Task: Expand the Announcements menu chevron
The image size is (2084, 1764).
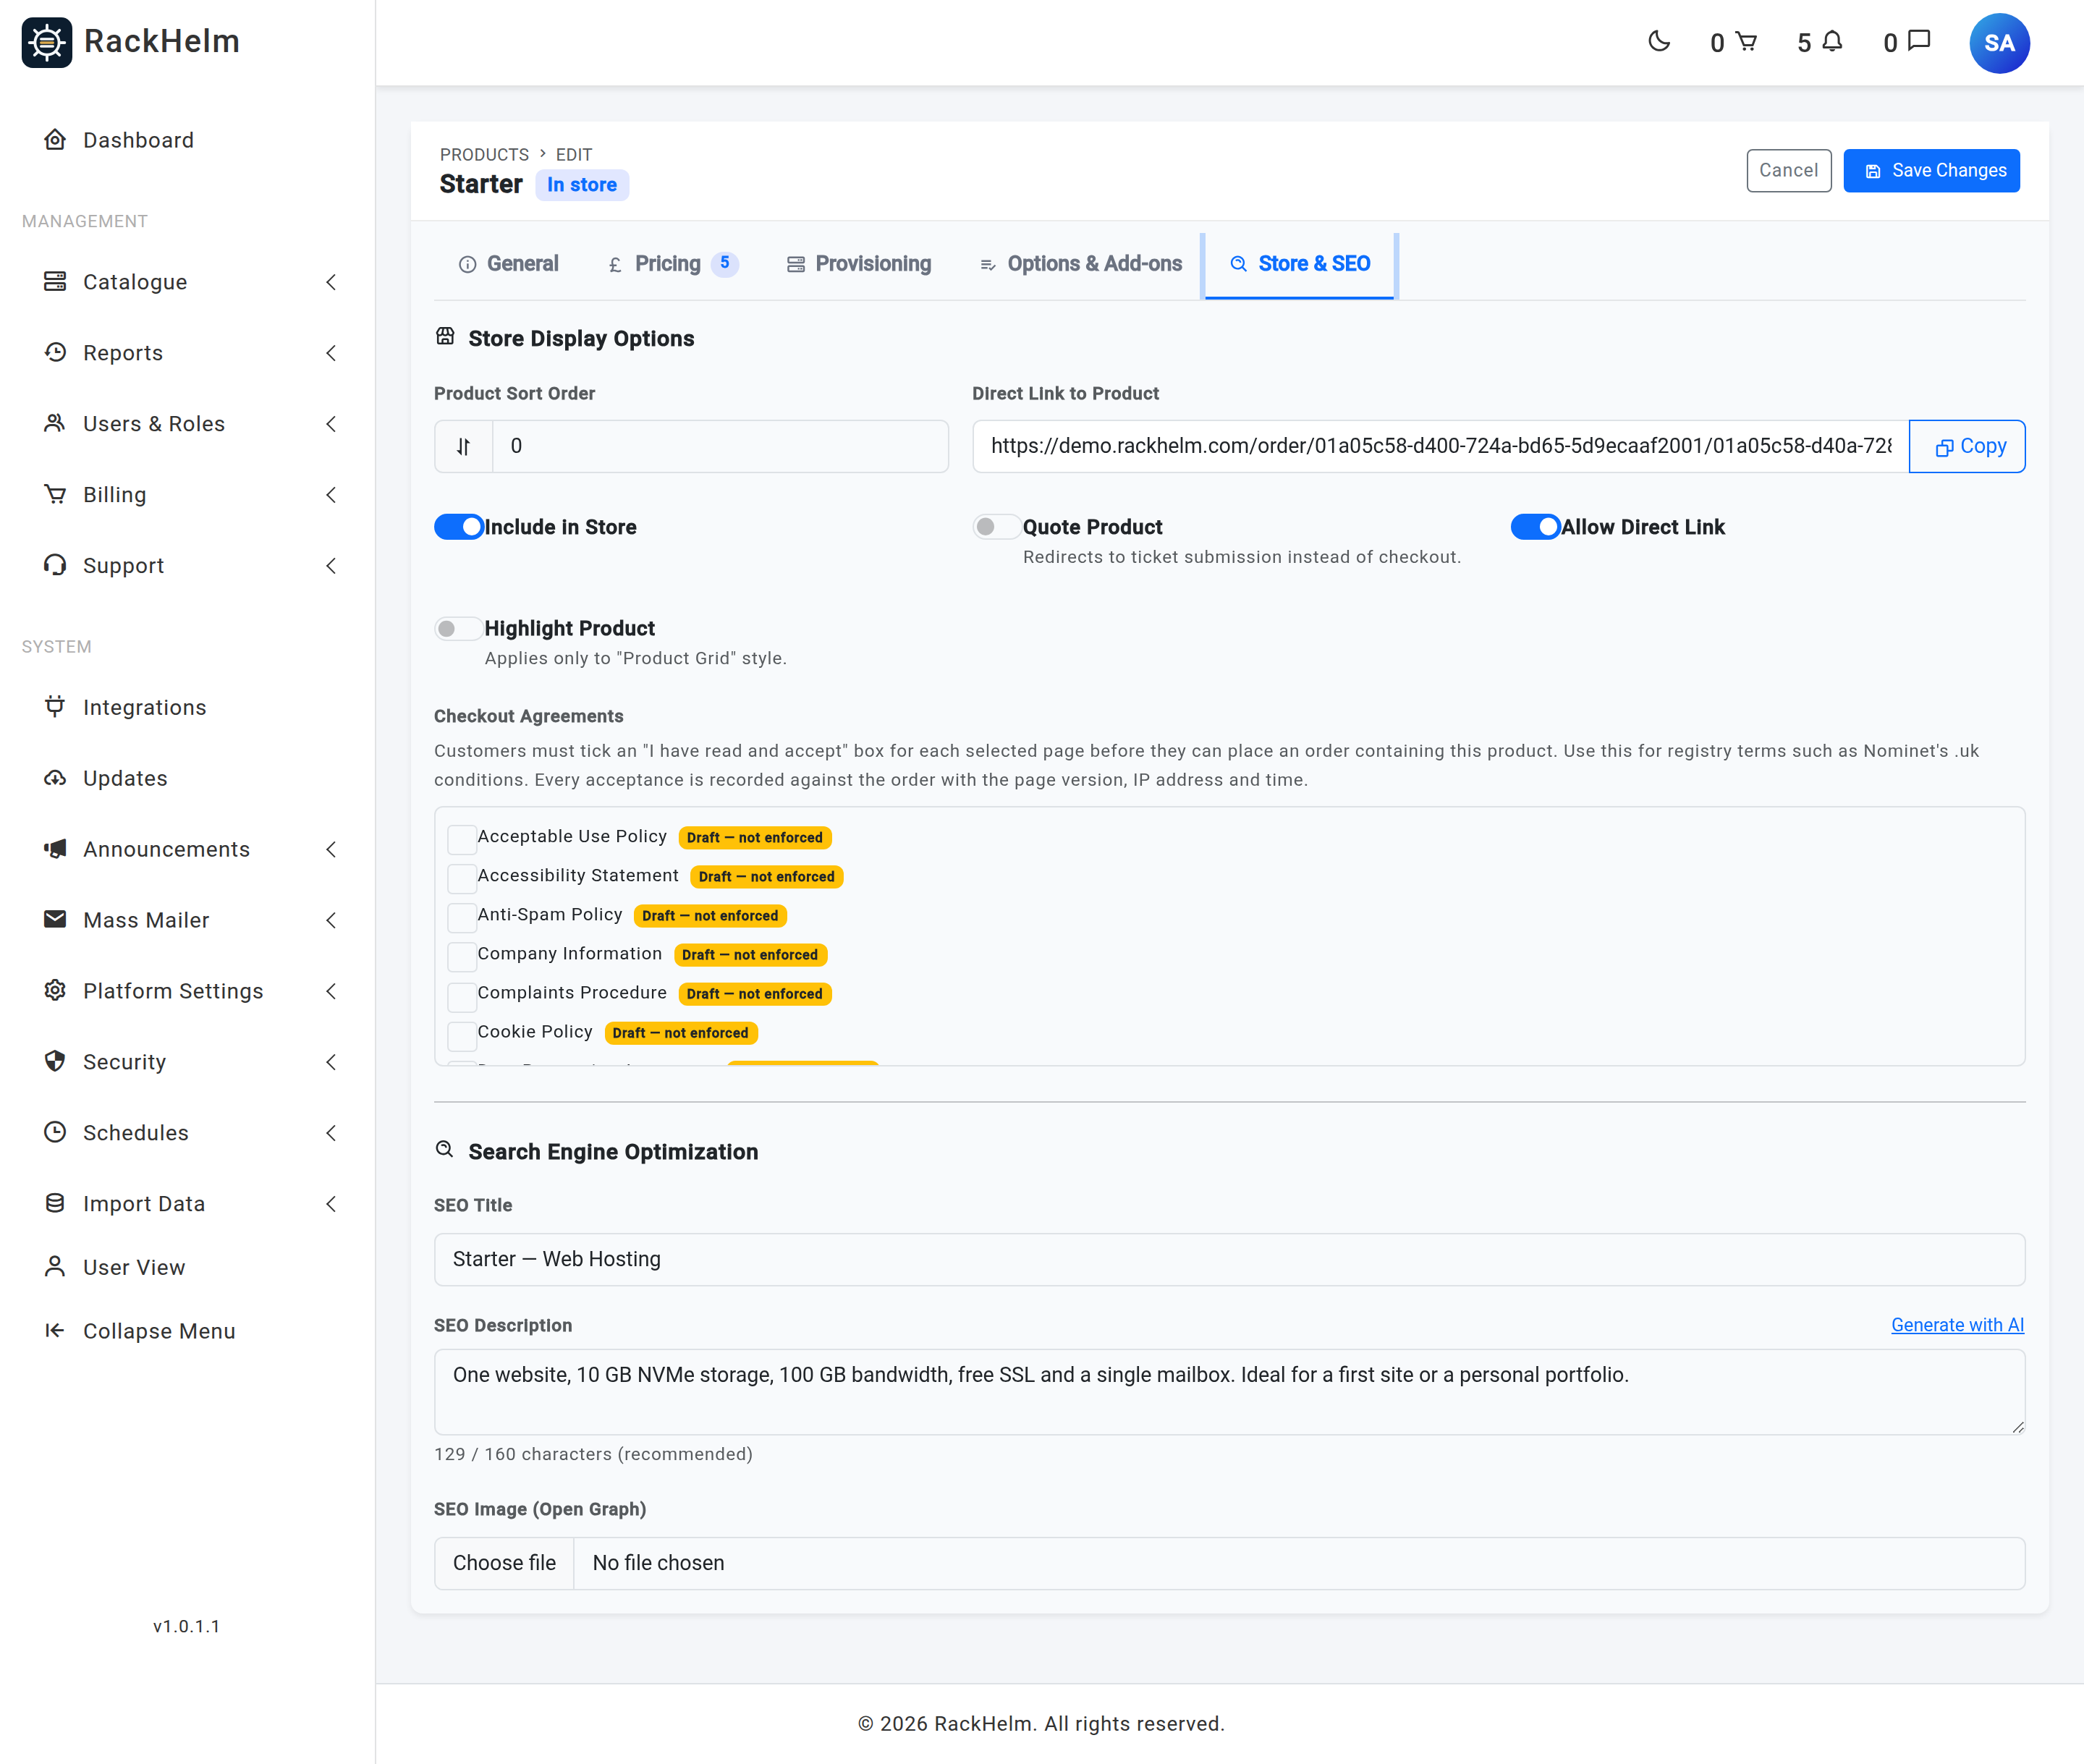Action: coord(331,849)
